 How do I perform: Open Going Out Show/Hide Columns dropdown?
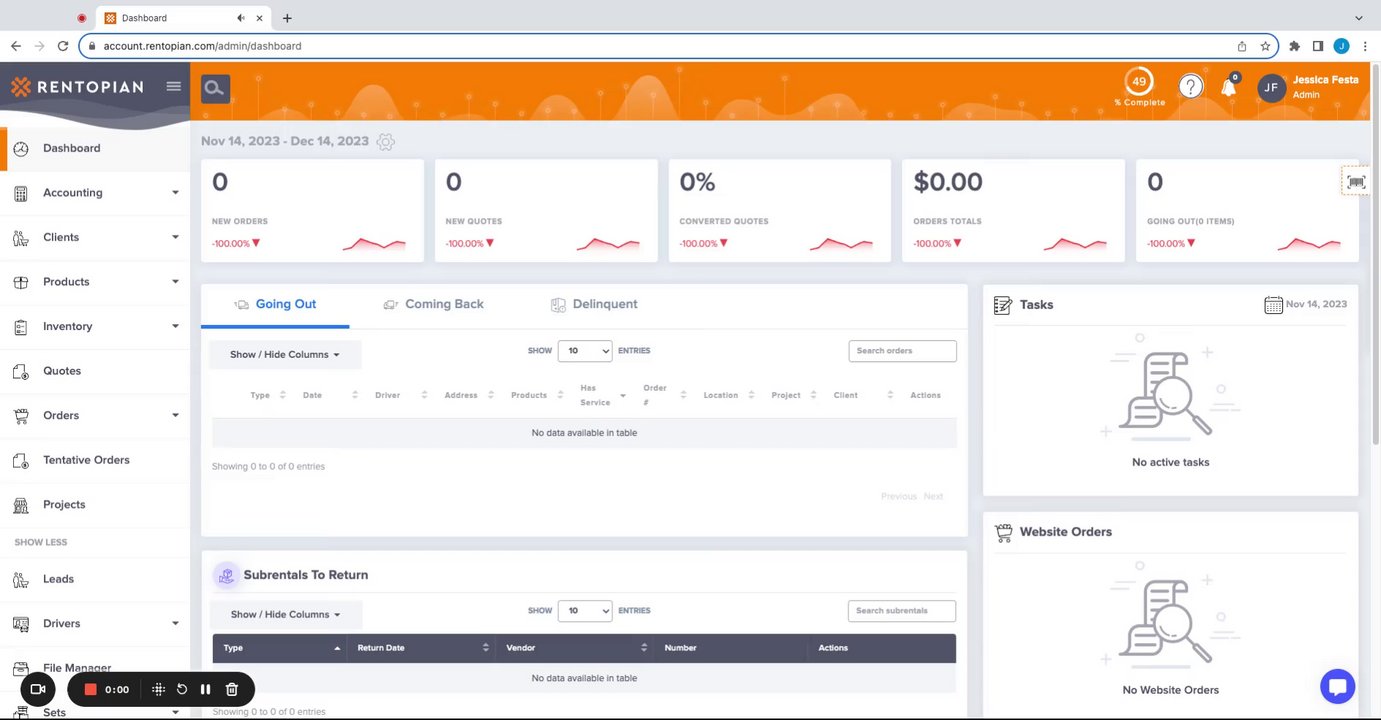click(285, 355)
